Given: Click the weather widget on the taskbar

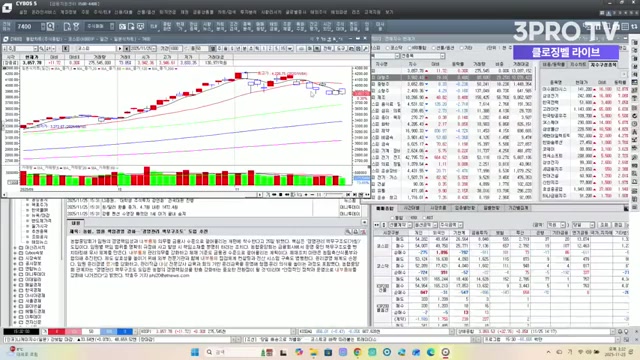Looking at the screenshot, I should tap(24, 352).
